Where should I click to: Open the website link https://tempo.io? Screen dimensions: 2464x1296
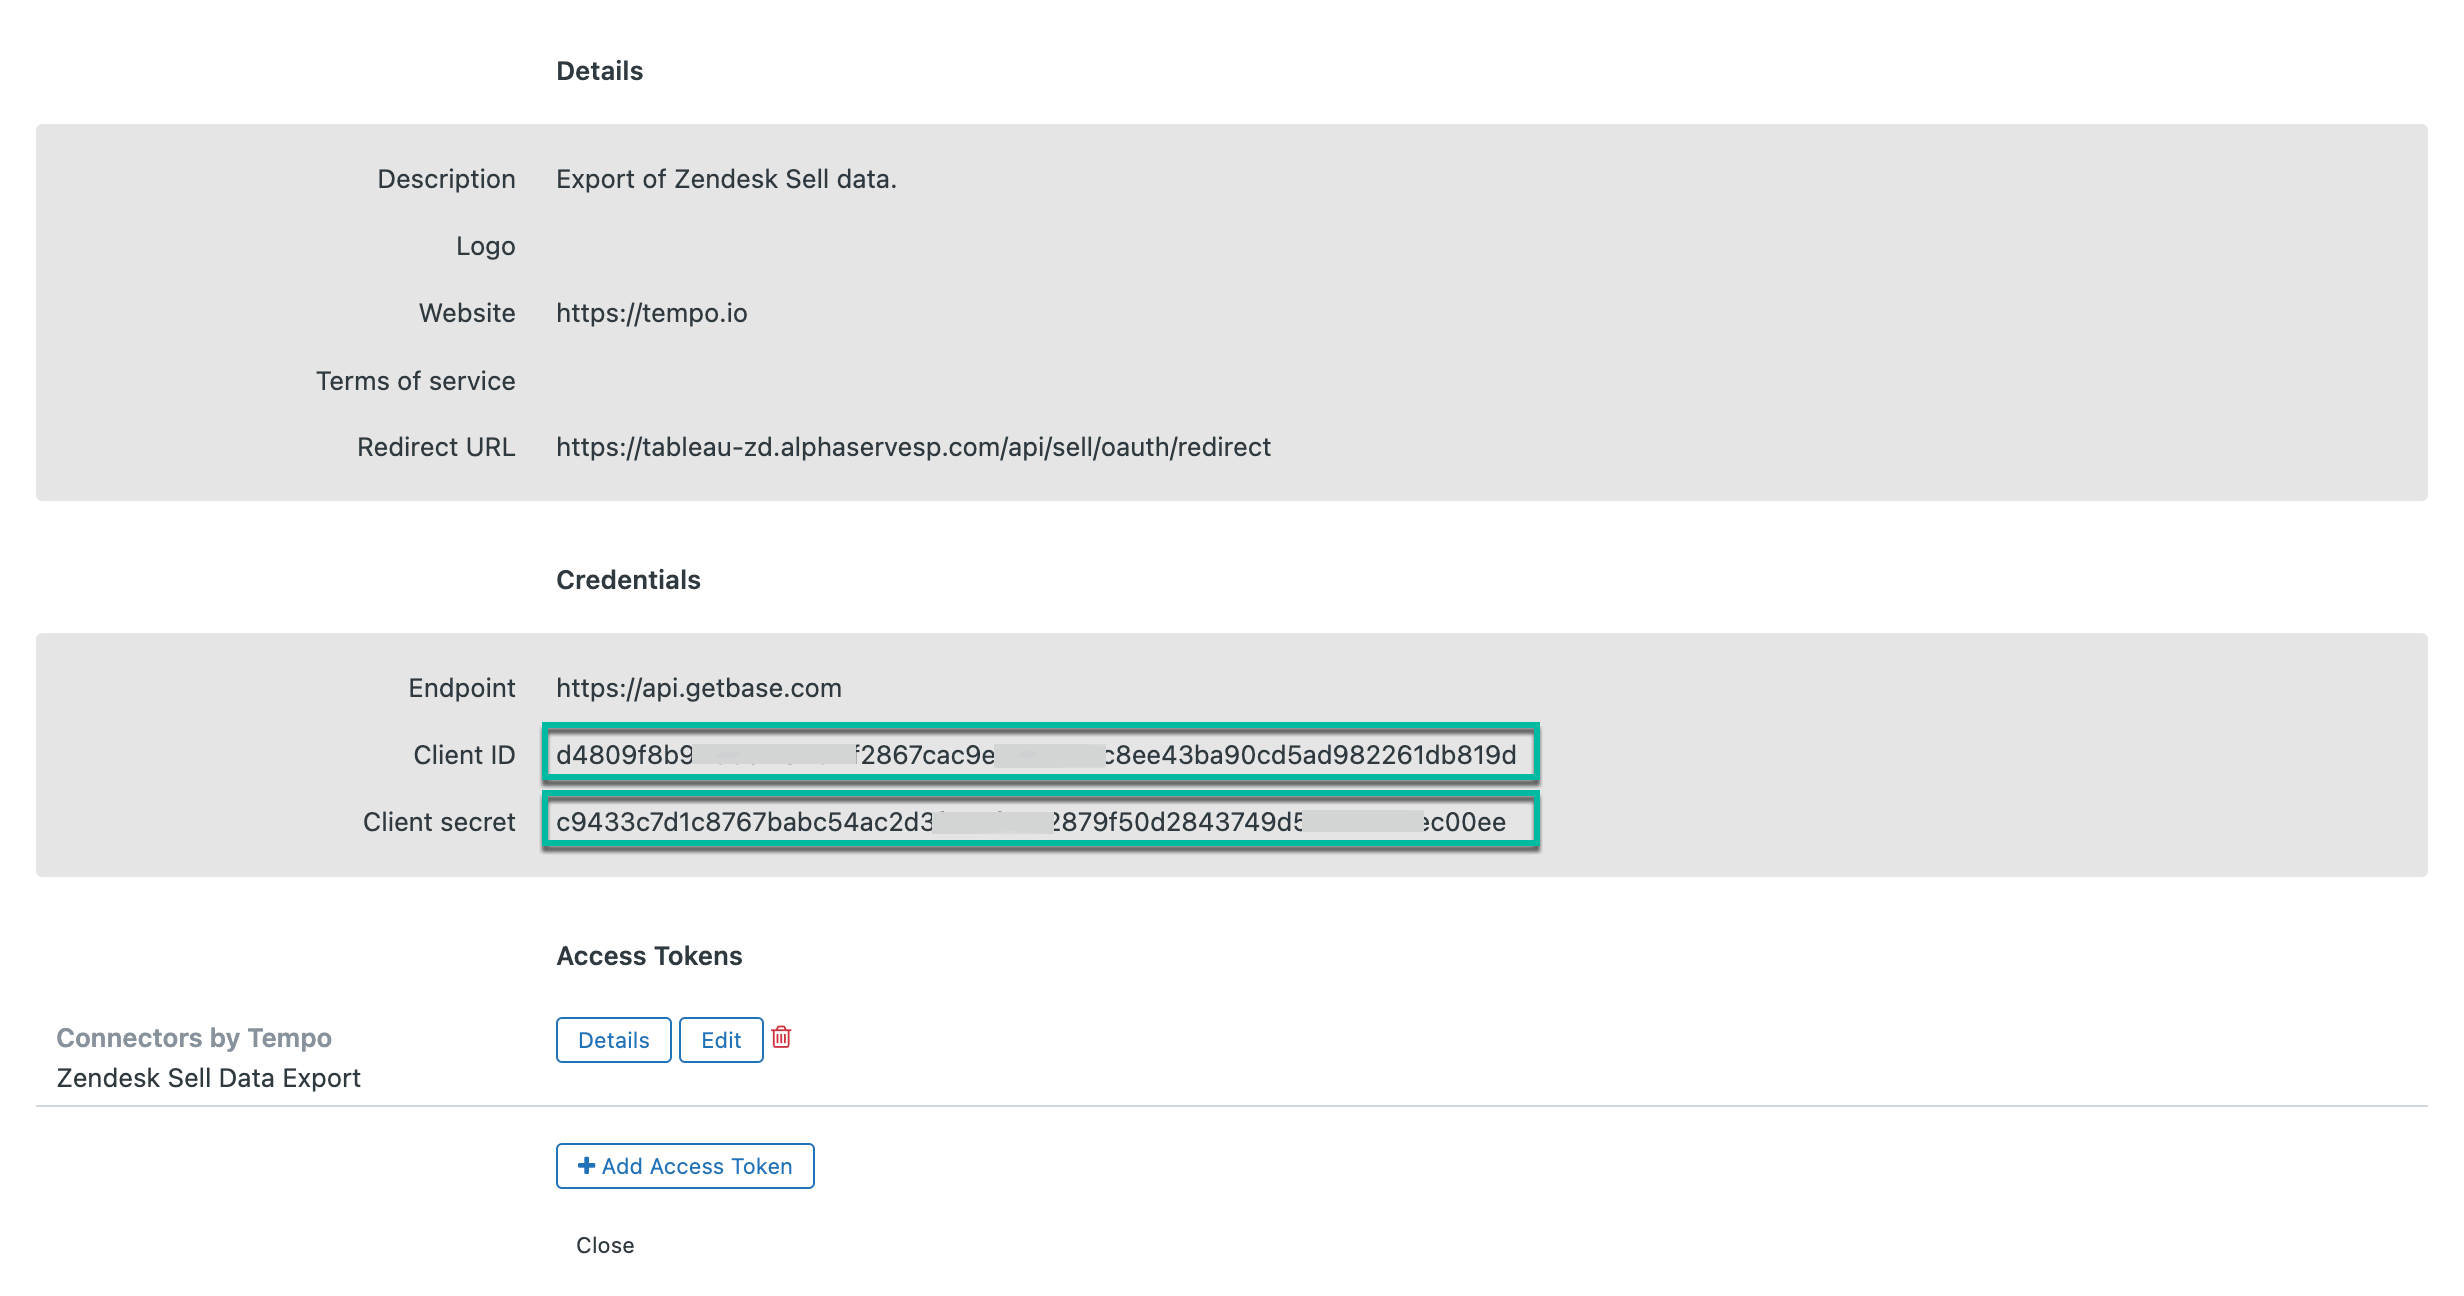tap(653, 313)
